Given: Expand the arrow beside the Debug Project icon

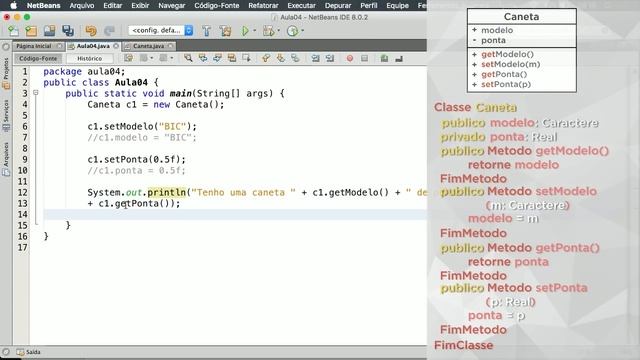Looking at the screenshot, I should point(279,31).
